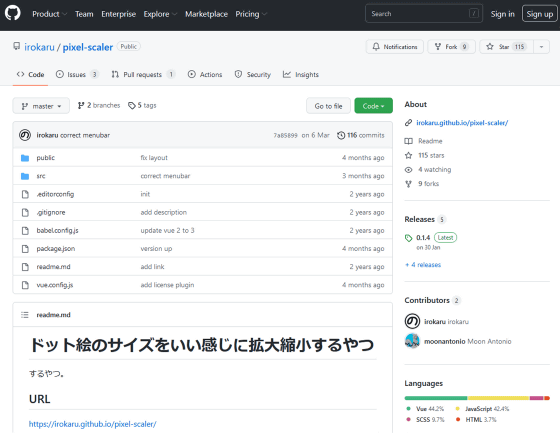Click the eye icon beside 4 watching
This screenshot has width=560, height=433.
pyautogui.click(x=408, y=170)
